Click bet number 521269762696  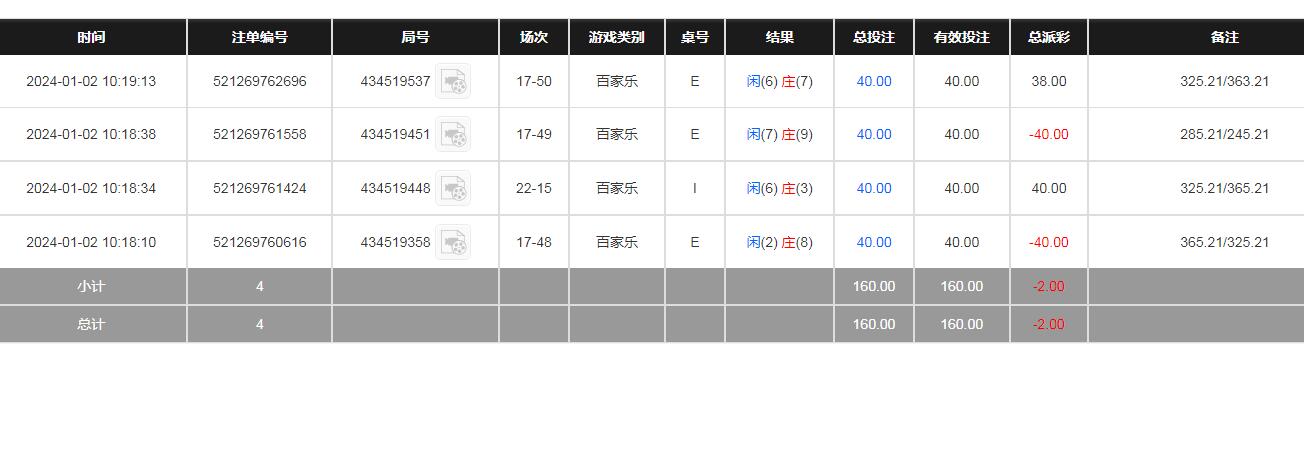[x=259, y=82]
